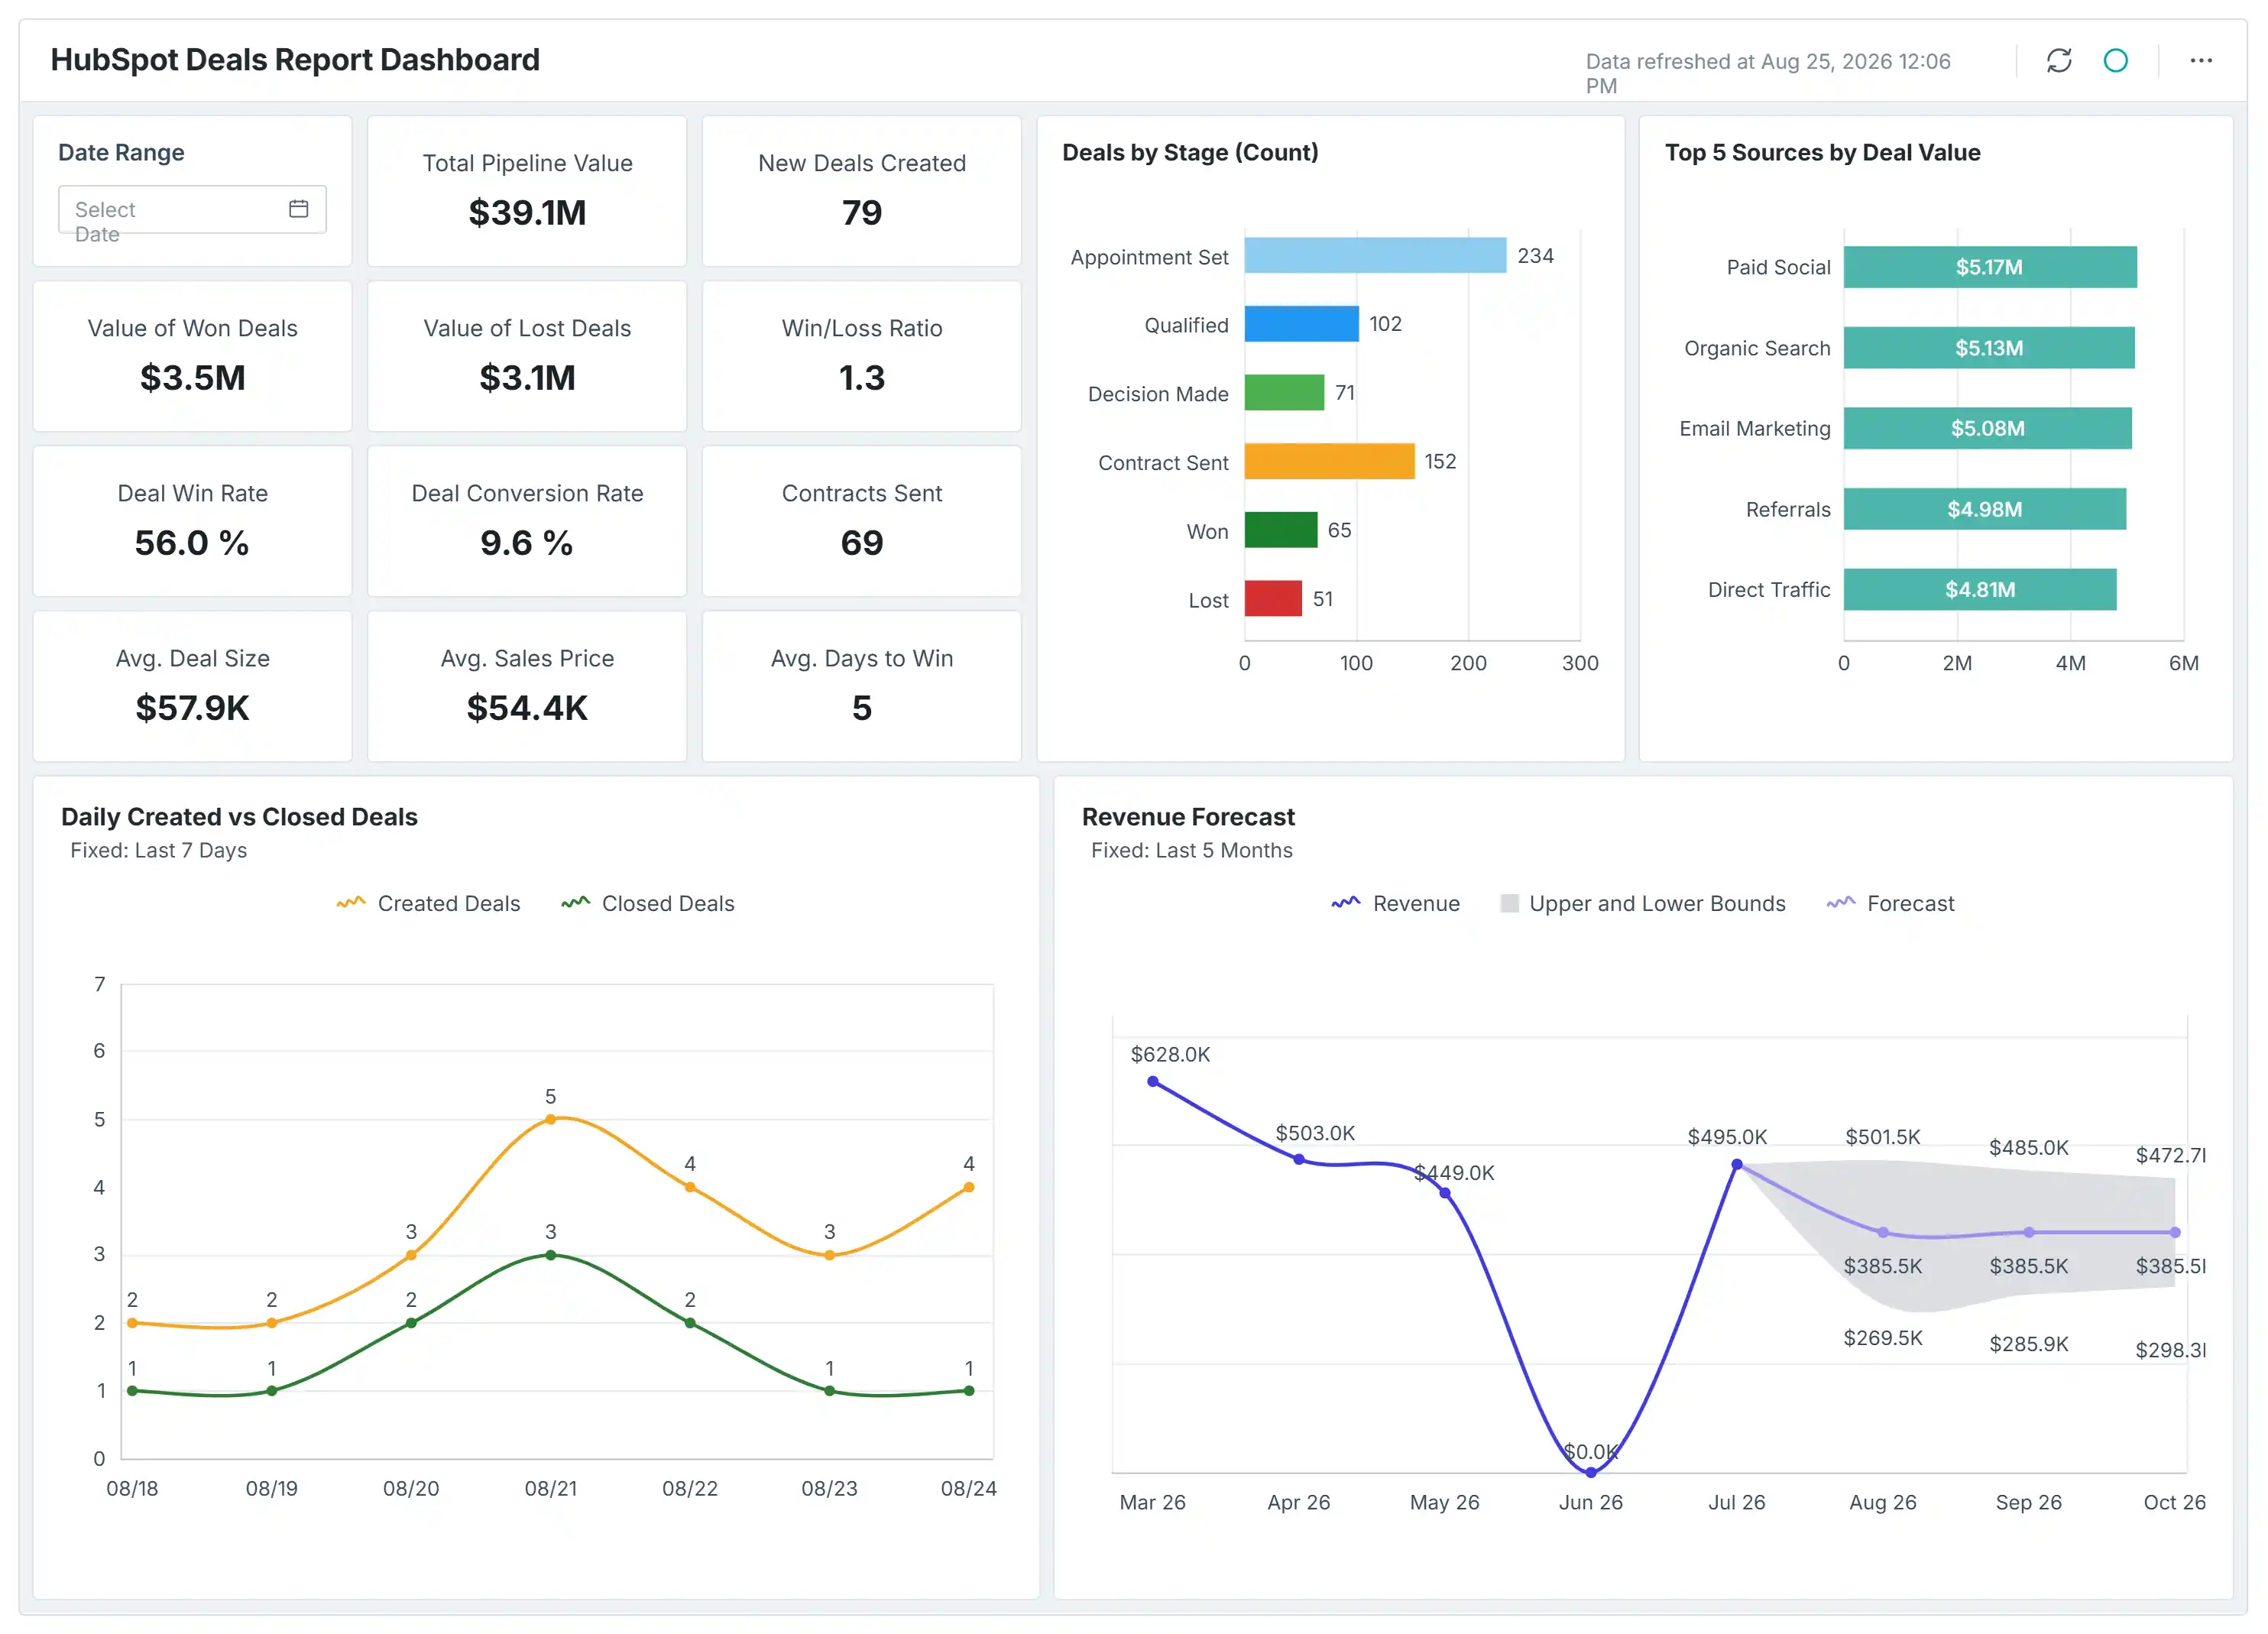Click the refresh data icon
Image resolution: width=2268 pixels, height=1634 pixels.
[x=2058, y=61]
